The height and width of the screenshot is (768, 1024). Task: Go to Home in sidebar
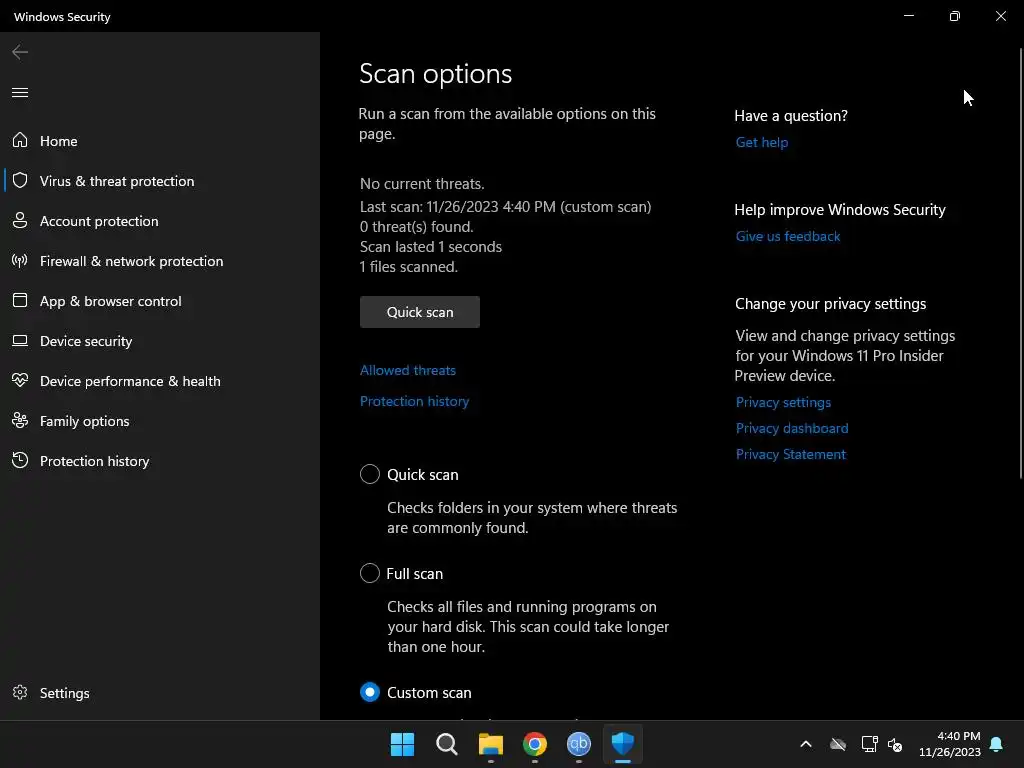tap(160, 140)
